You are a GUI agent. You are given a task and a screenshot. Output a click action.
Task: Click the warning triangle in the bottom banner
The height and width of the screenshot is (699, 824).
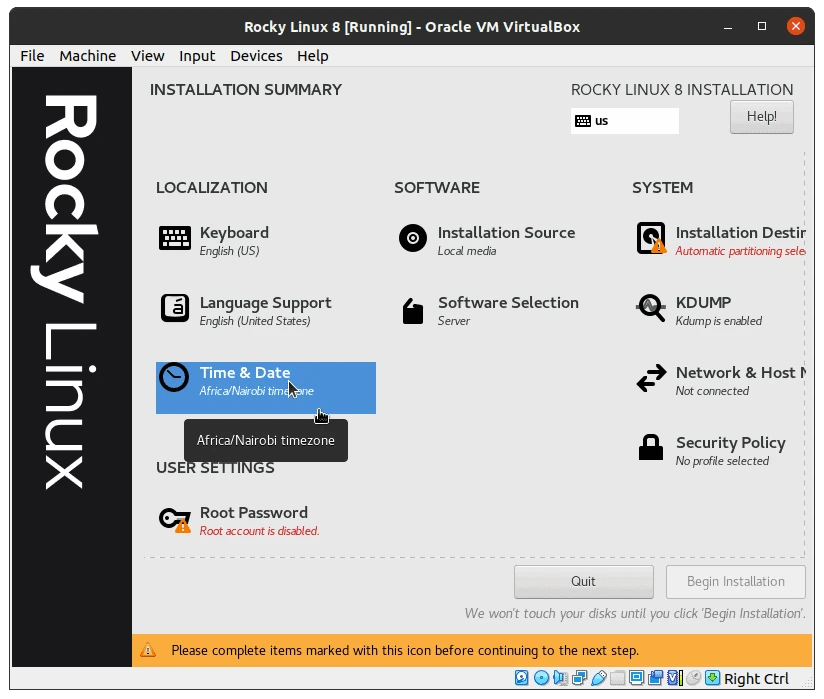148,650
